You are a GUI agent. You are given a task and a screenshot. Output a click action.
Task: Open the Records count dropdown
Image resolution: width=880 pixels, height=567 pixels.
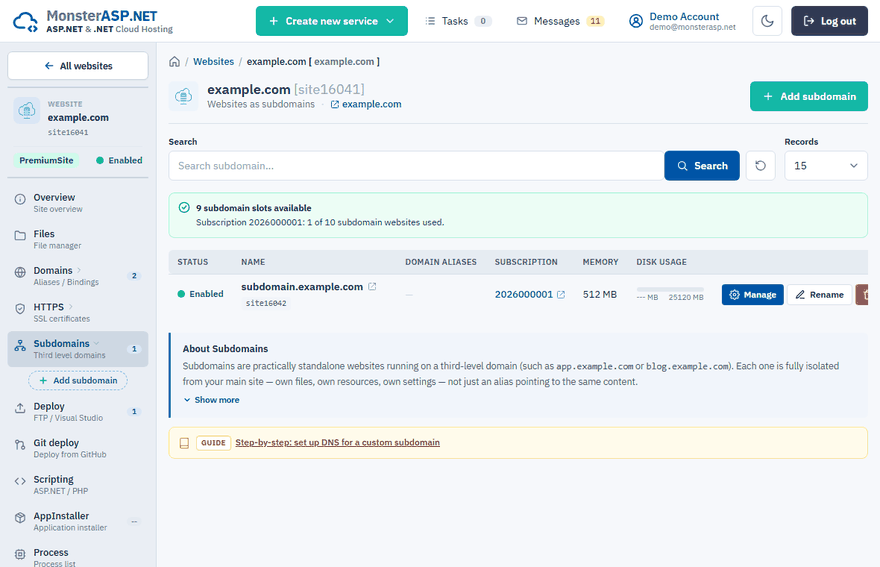pos(826,166)
